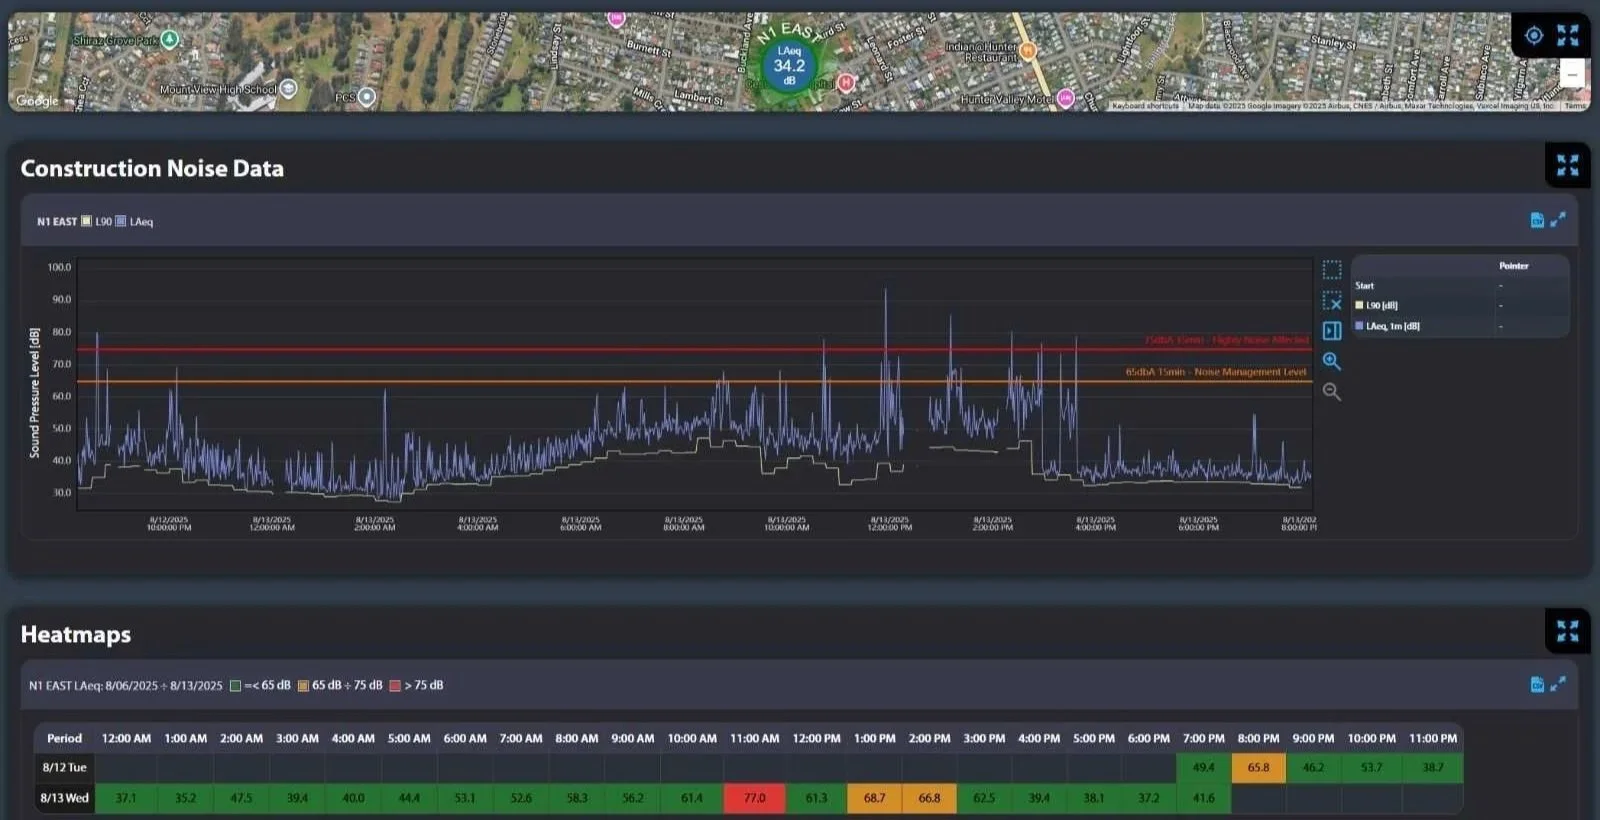Image resolution: width=1600 pixels, height=820 pixels.
Task: Select the Shiraz Grove Park map pin
Action: click(169, 39)
